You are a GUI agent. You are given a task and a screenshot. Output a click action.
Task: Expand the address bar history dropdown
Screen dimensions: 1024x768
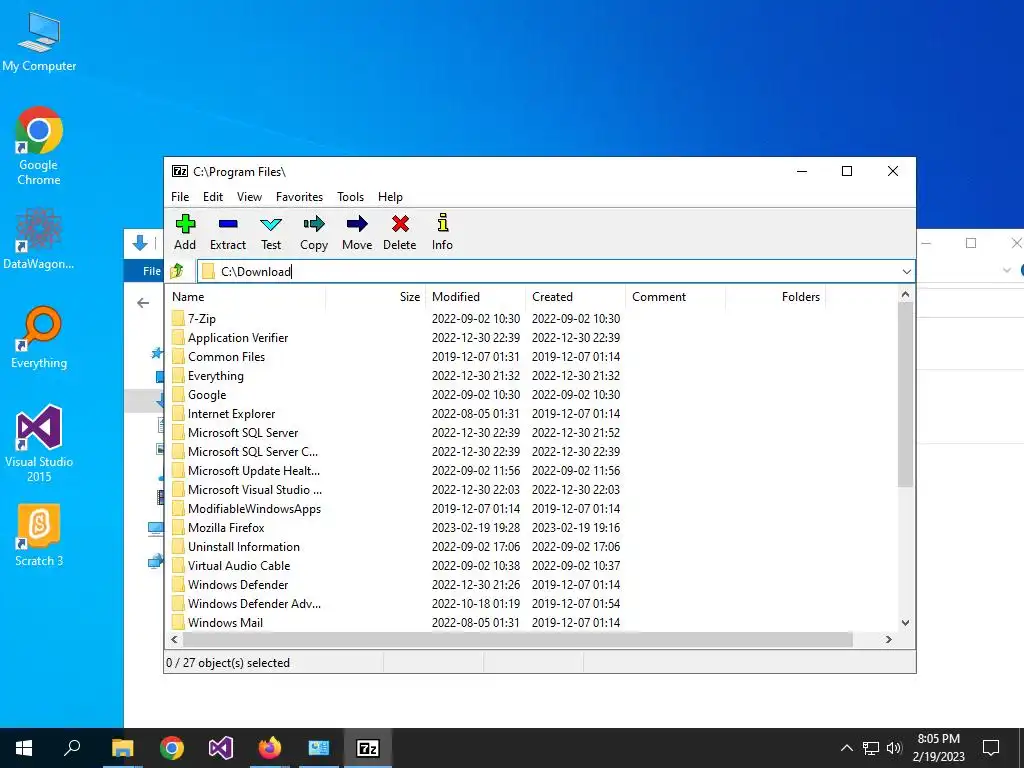coord(906,272)
